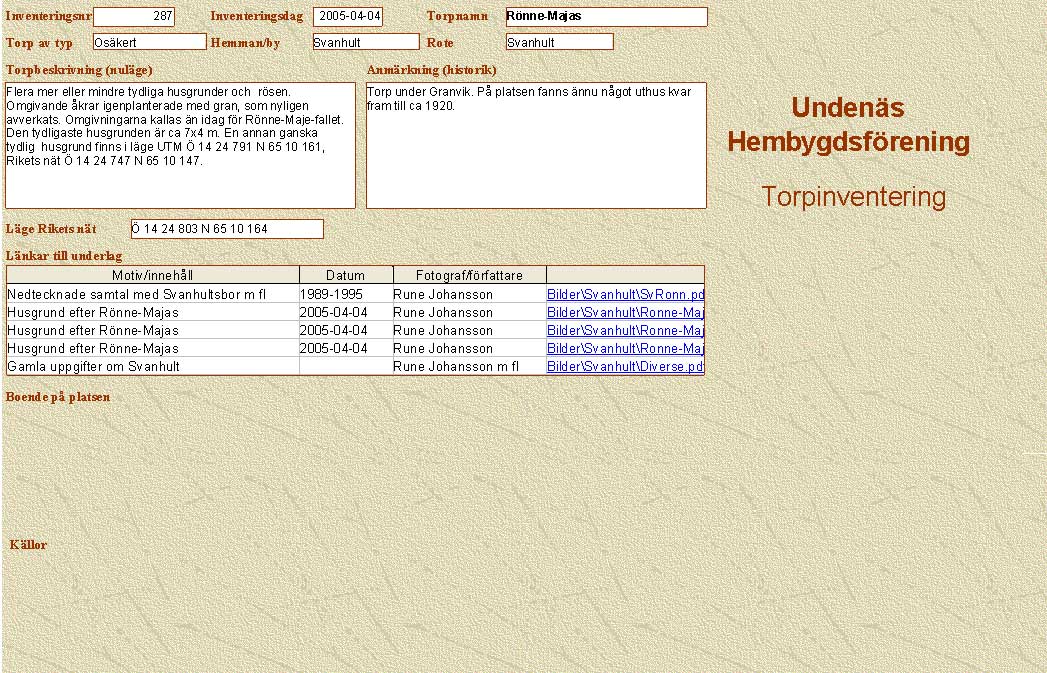Open the Bilder\Svanhult\Diverse link
This screenshot has width=1047, height=673.
pos(625,367)
